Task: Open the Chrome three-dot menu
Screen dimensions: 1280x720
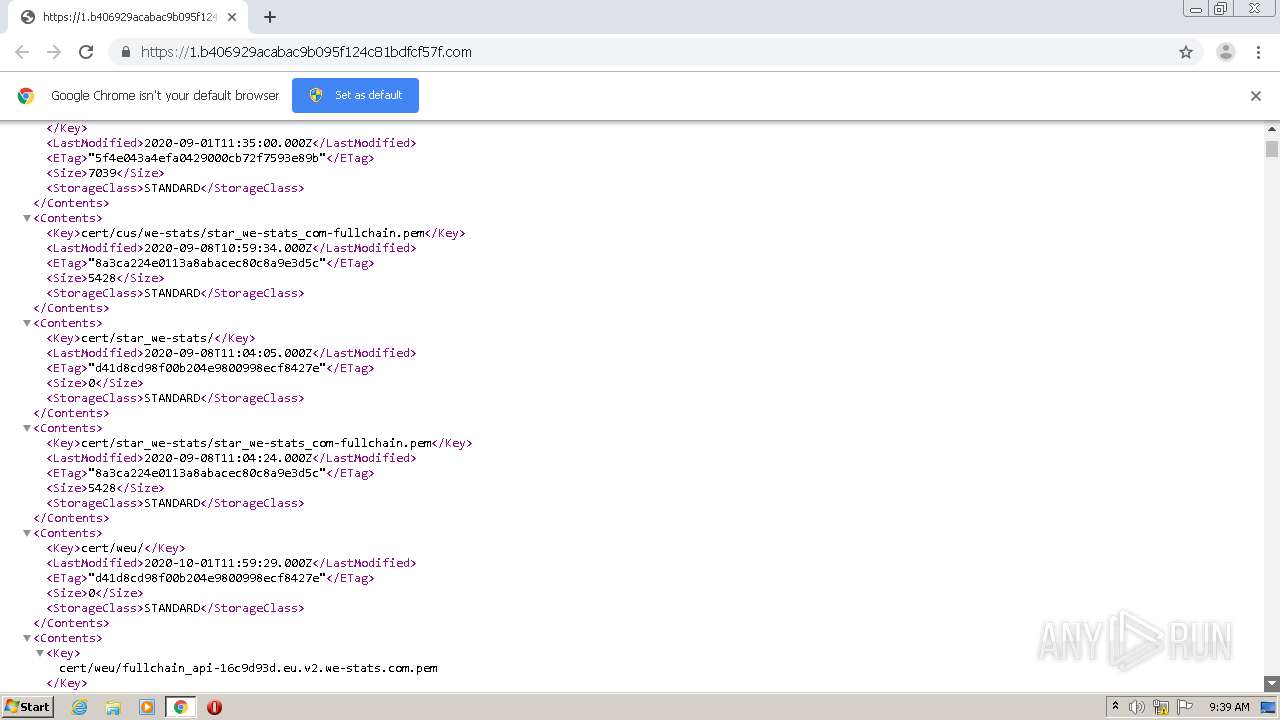Action: coord(1259,52)
